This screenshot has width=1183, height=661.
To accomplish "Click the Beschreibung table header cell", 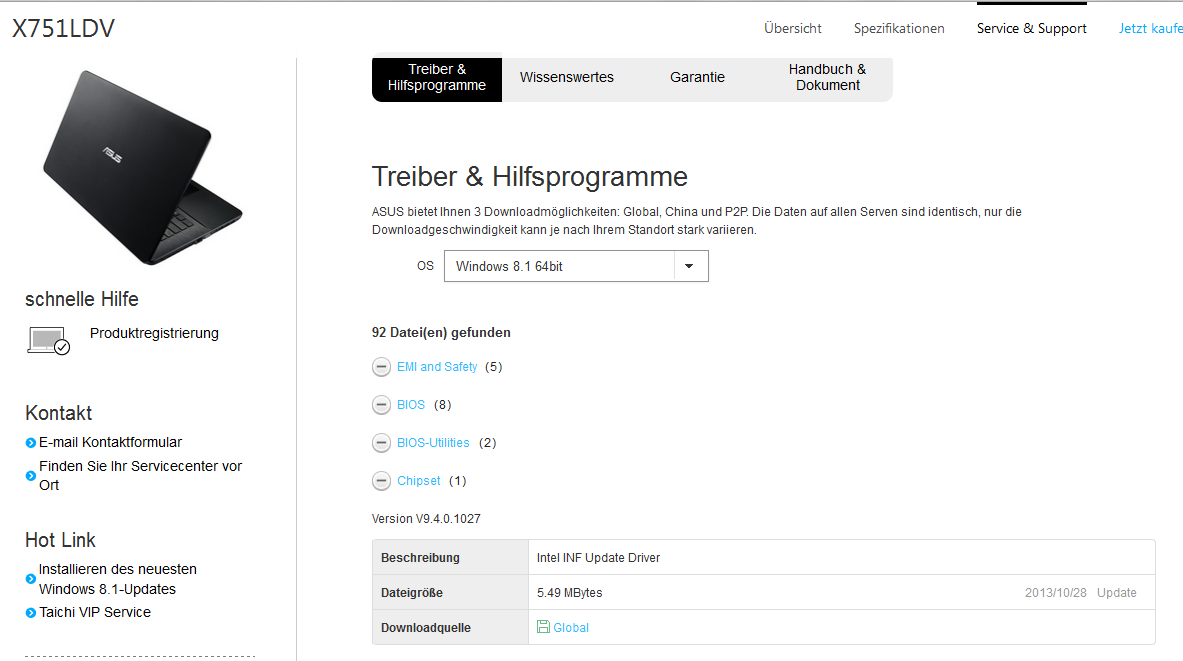I will coord(451,558).
